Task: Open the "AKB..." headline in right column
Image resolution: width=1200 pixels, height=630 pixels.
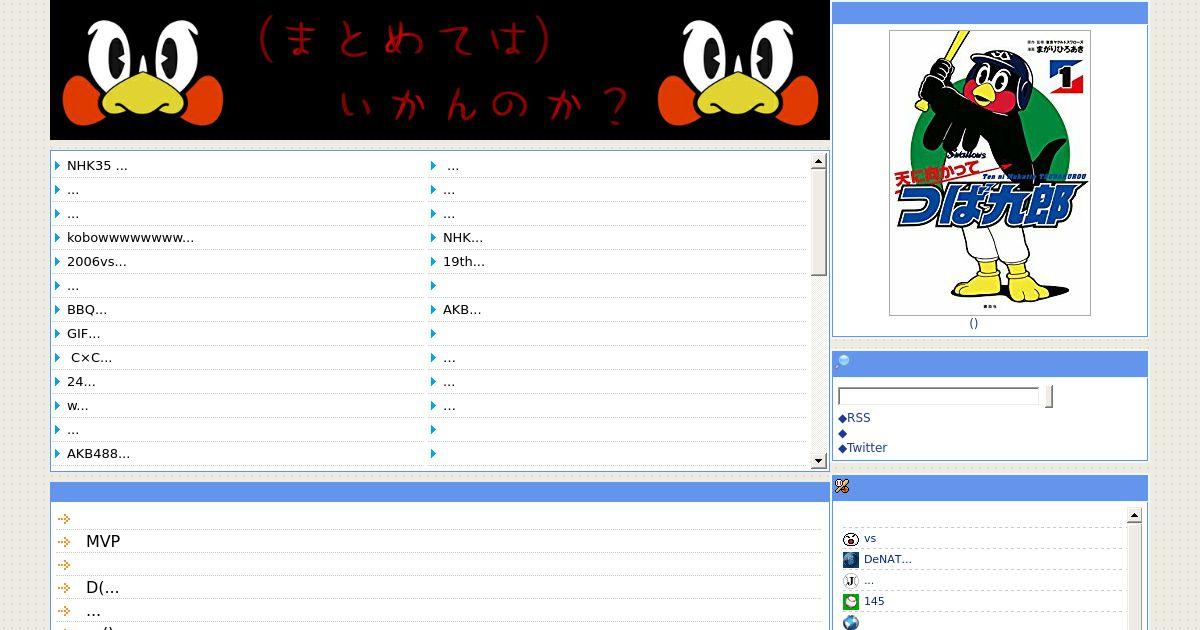Action: (462, 310)
